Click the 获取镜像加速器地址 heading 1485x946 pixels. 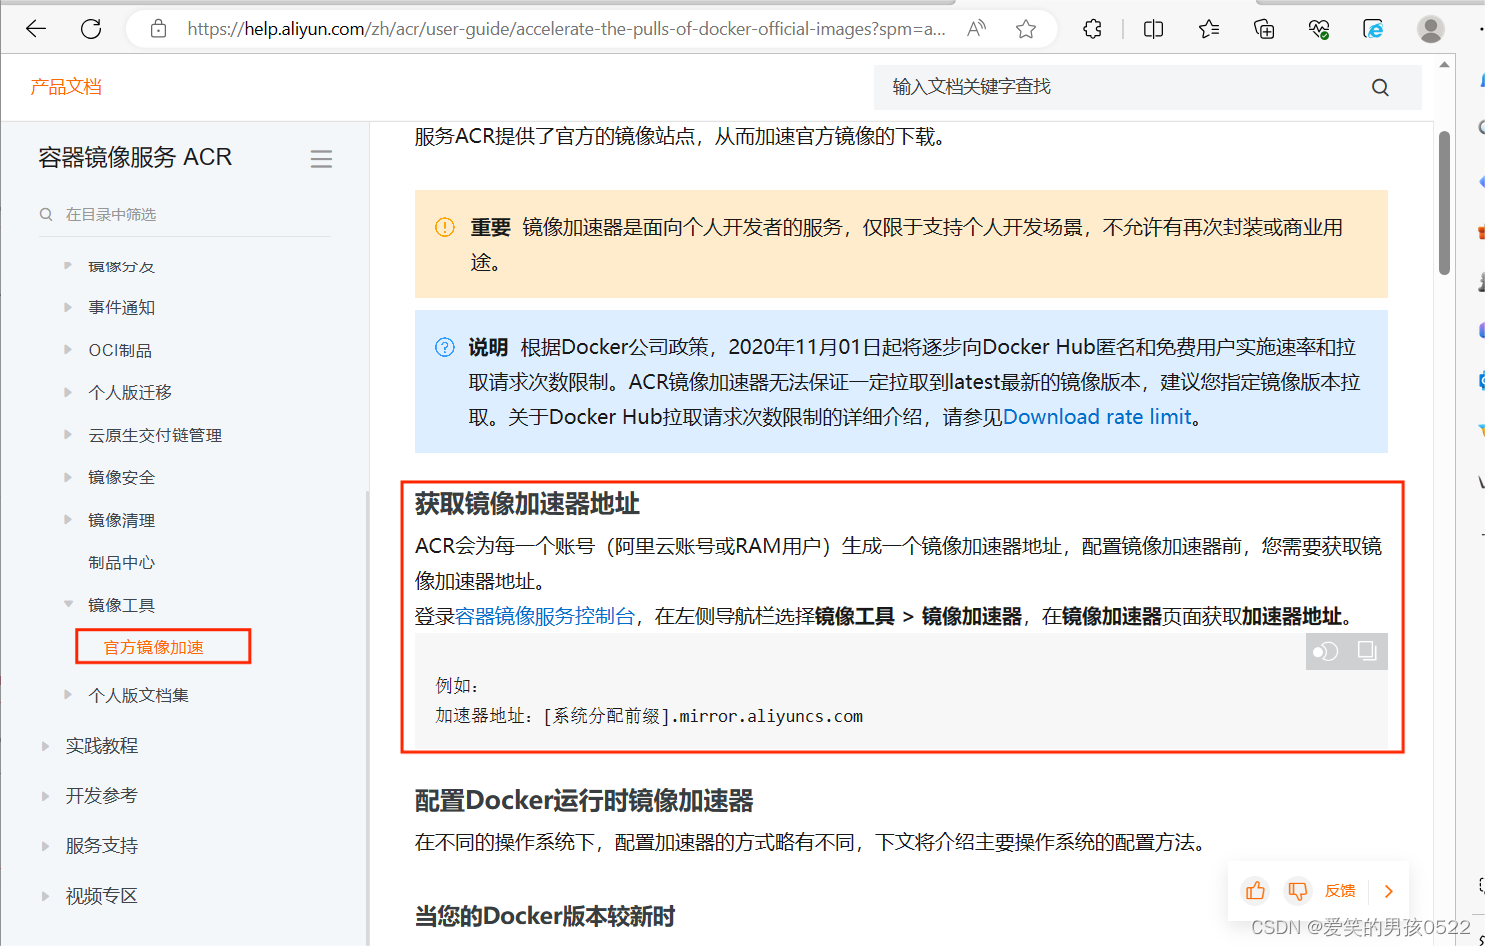pyautogui.click(x=527, y=504)
